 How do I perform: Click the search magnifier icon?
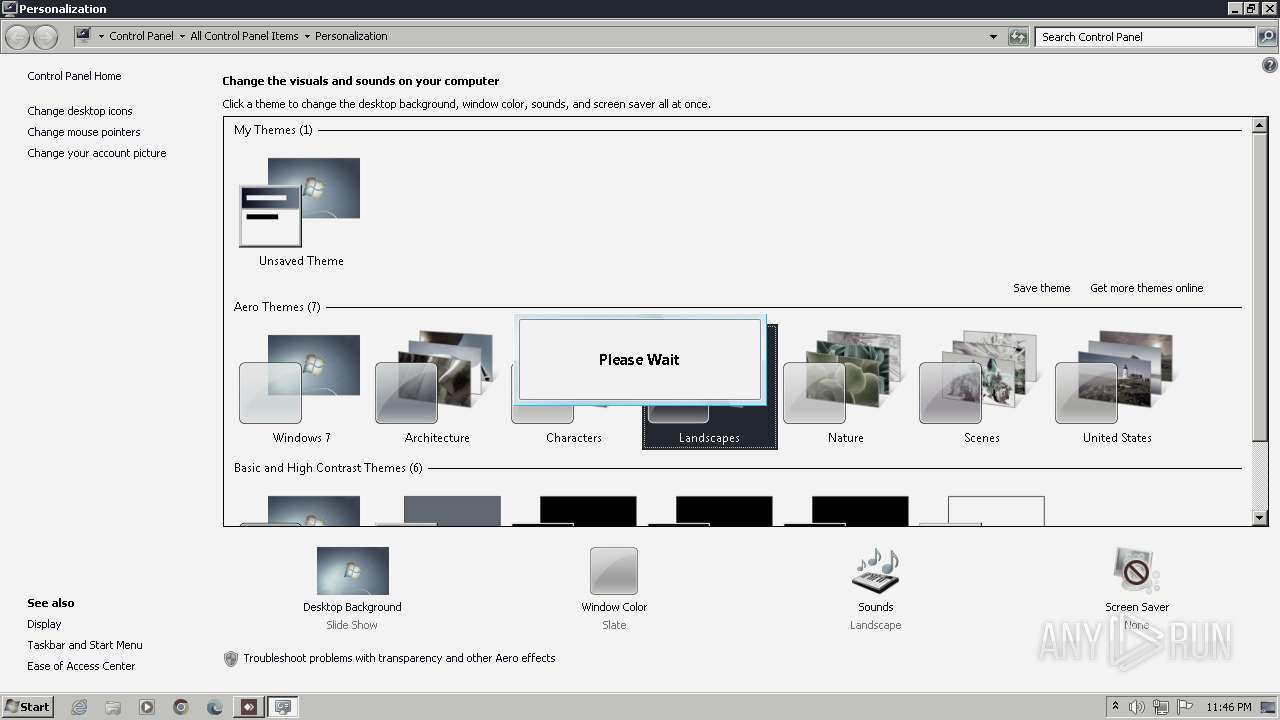1267,37
